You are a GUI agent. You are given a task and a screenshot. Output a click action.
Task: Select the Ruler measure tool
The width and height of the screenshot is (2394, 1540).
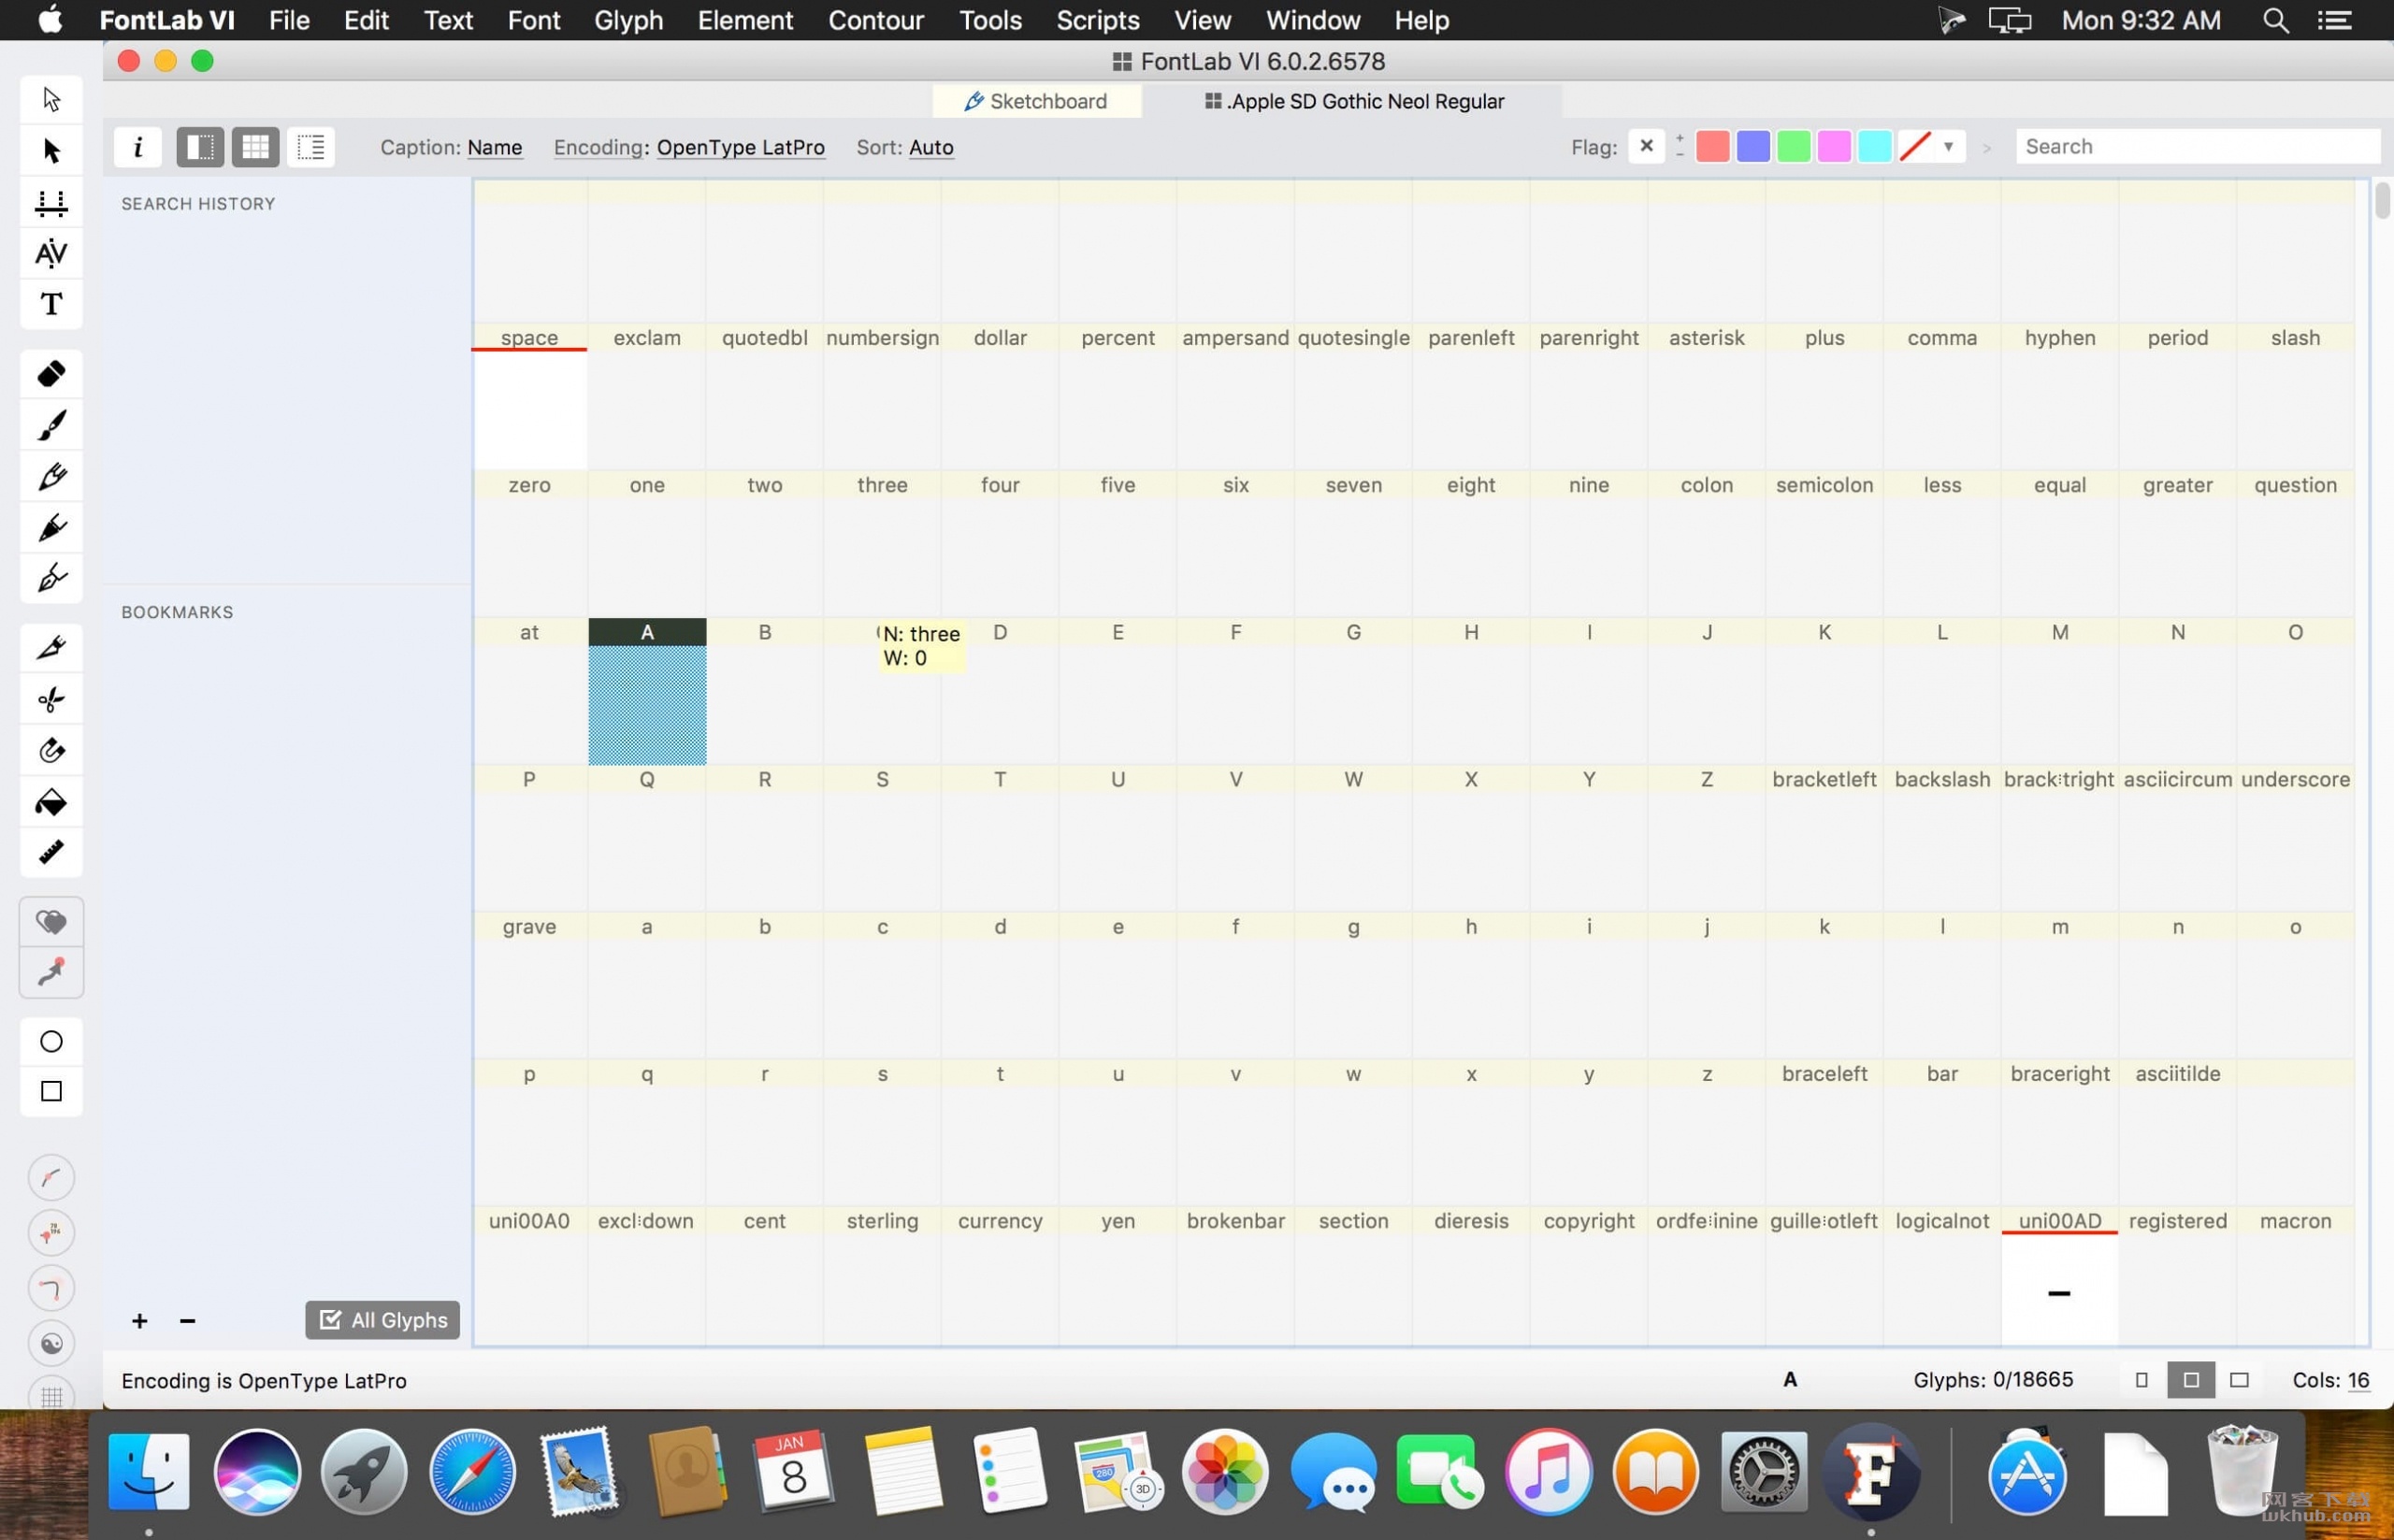[x=51, y=853]
